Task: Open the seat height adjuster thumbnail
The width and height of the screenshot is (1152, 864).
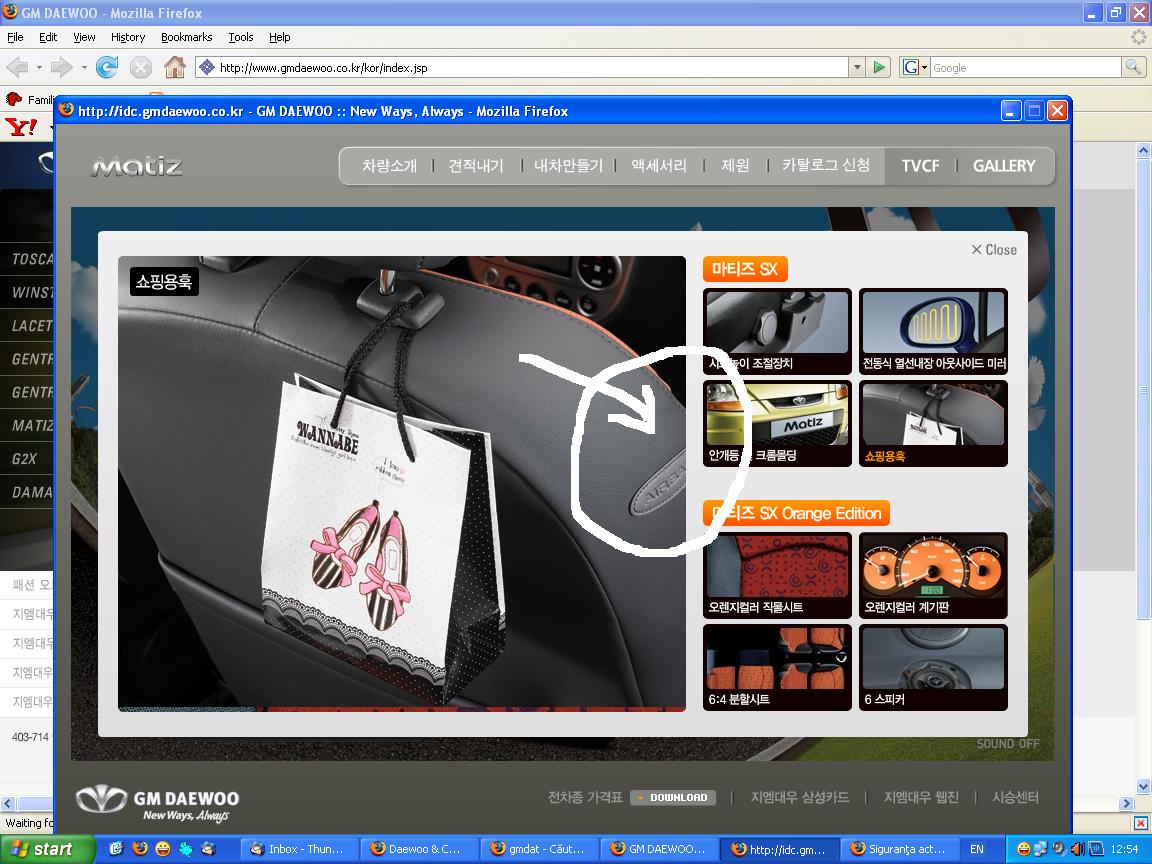Action: [777, 331]
